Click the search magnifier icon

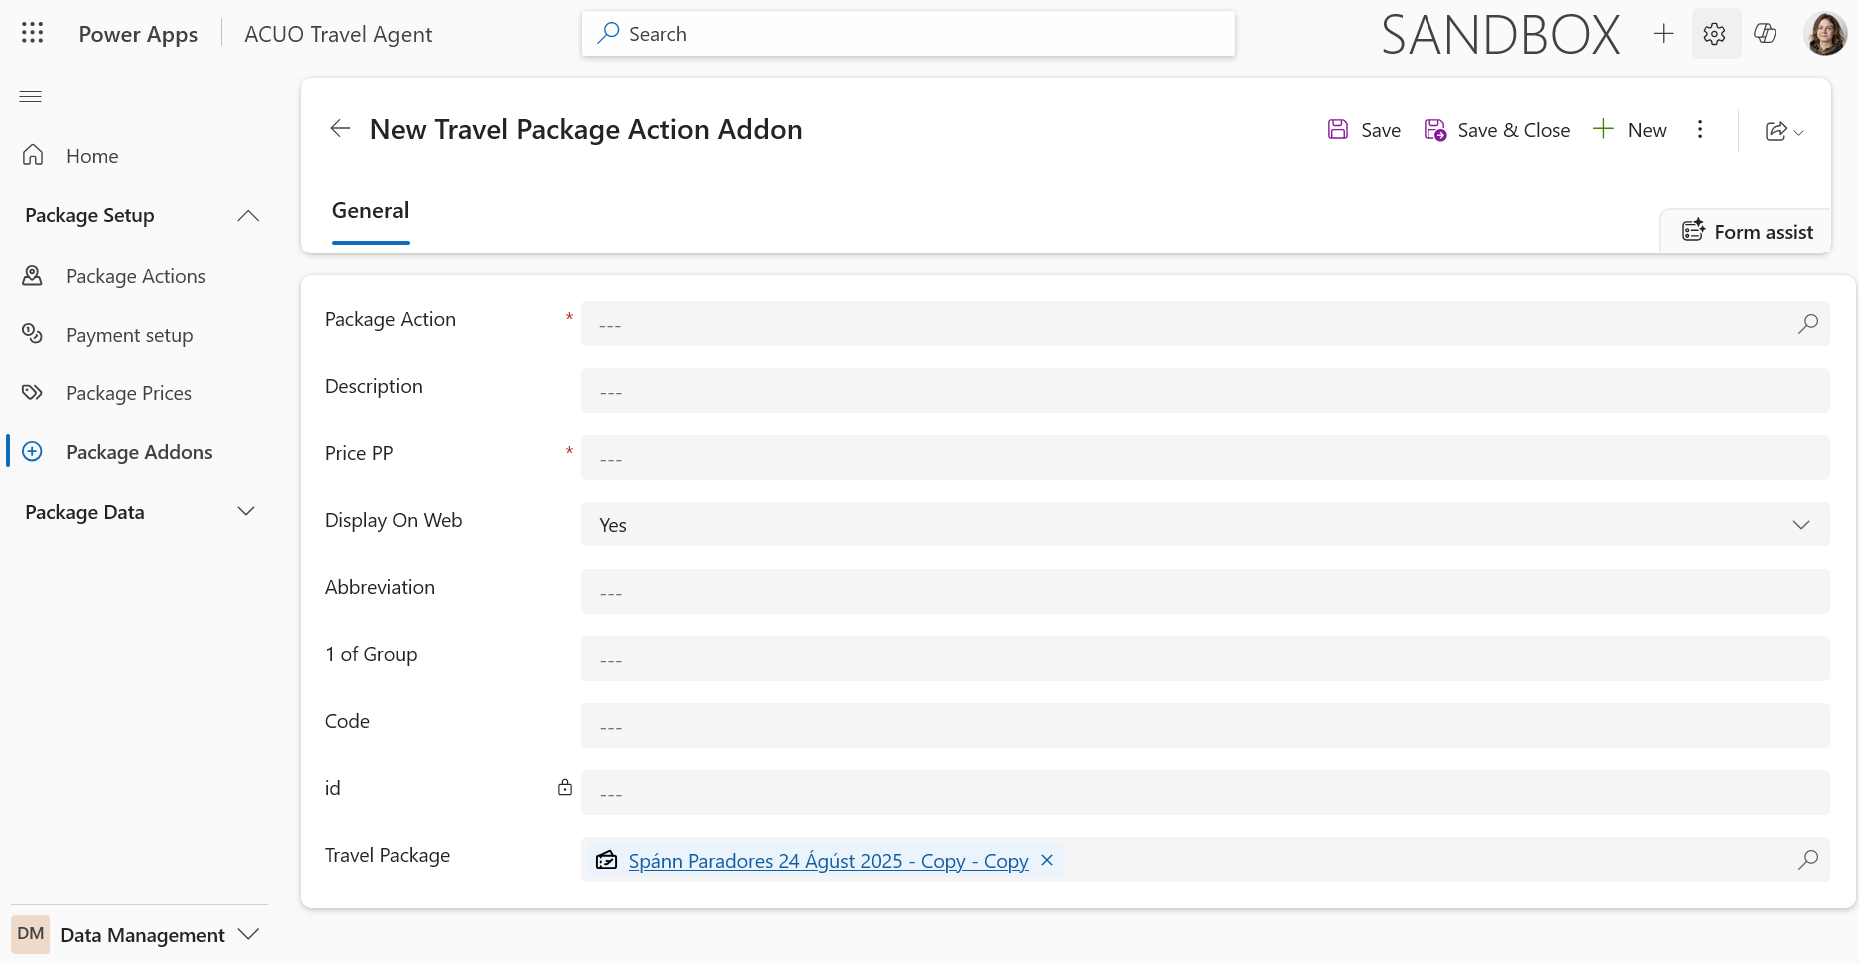607,33
